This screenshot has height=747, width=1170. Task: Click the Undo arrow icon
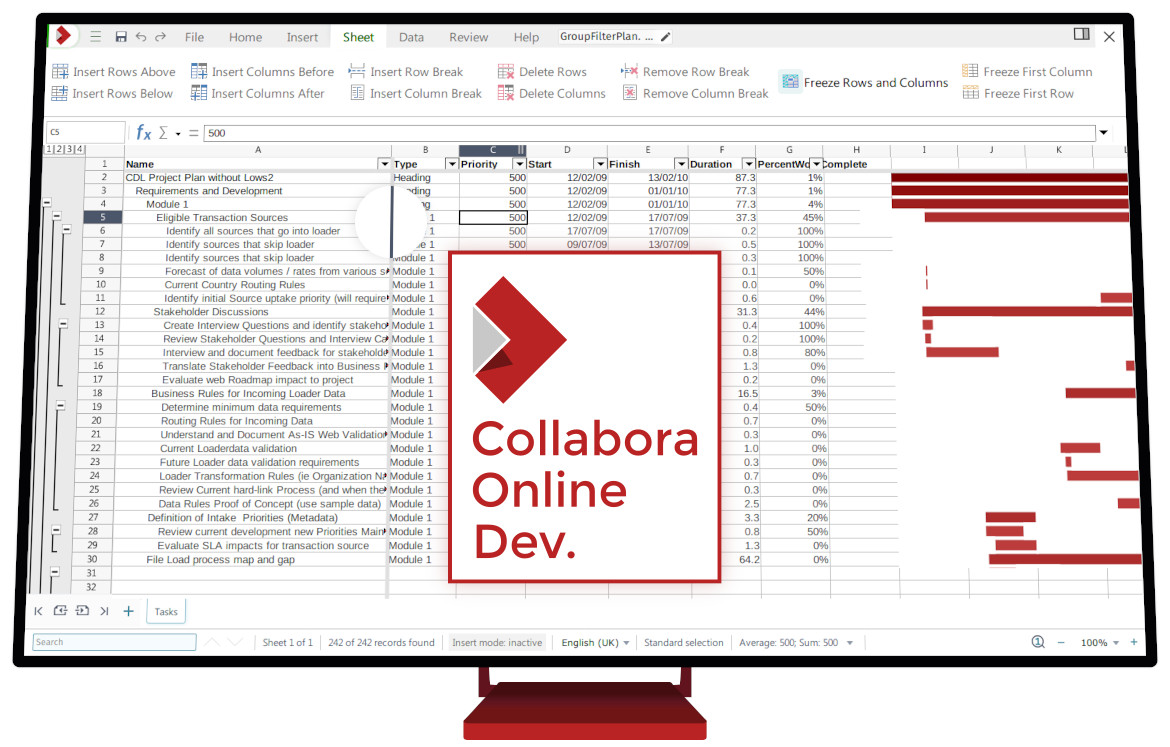(x=141, y=37)
